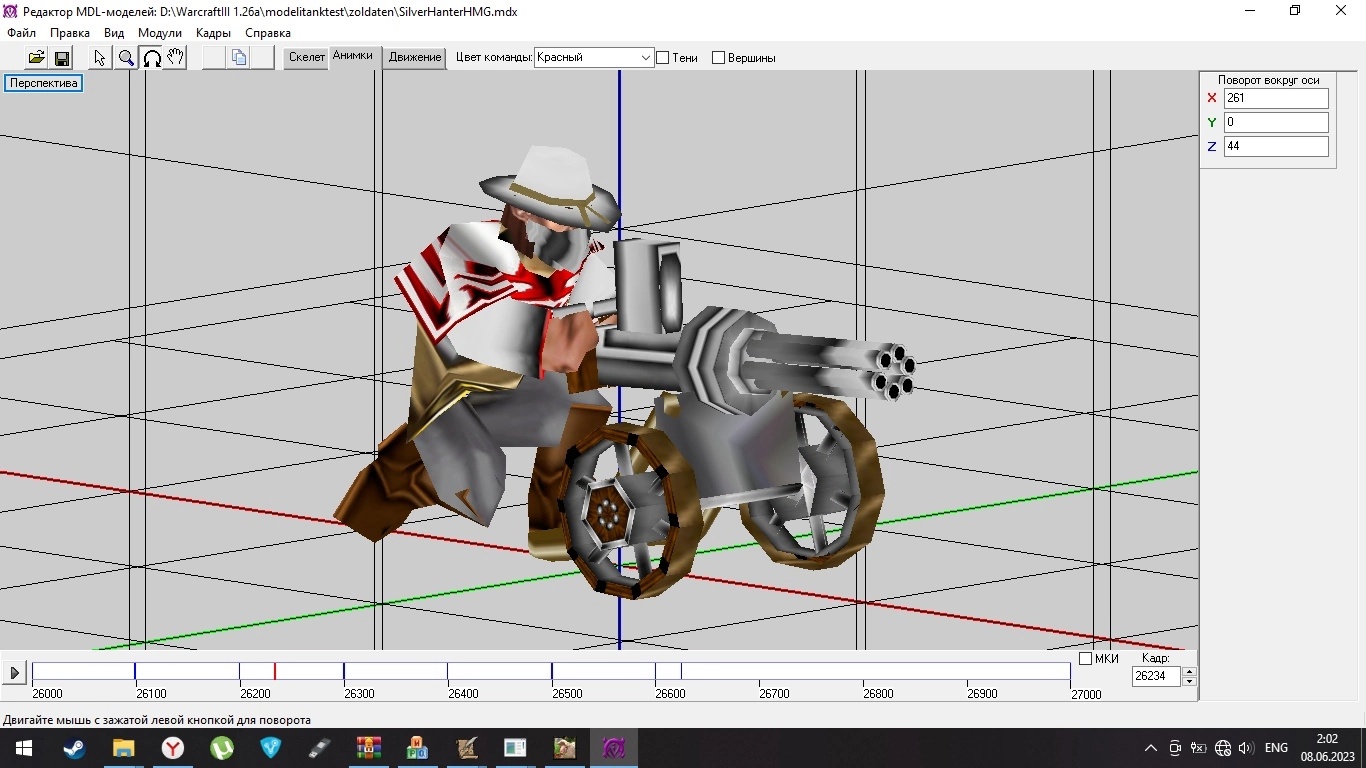Screen dimensions: 1366x768
Task: Open the Файл menu
Action: pos(21,33)
